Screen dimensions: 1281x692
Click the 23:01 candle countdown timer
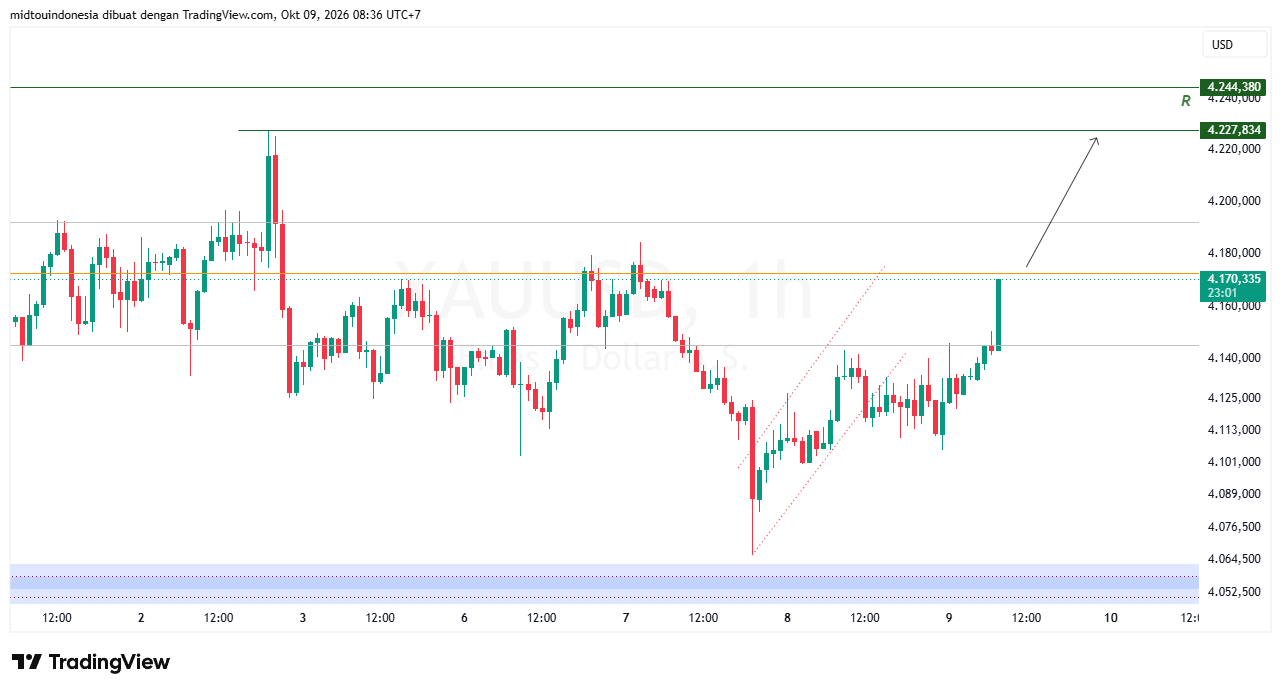click(x=1221, y=293)
